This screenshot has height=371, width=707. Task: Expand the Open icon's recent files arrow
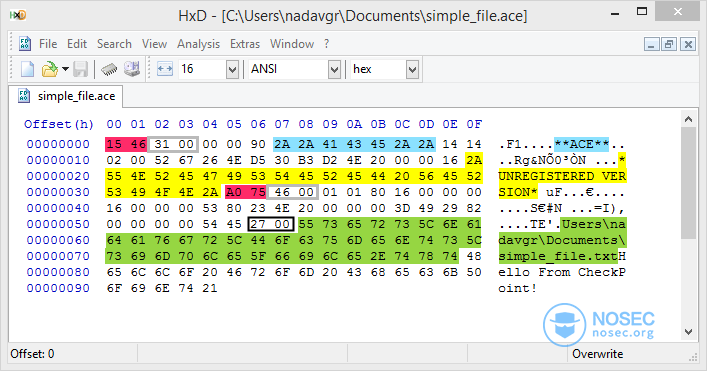coord(65,69)
